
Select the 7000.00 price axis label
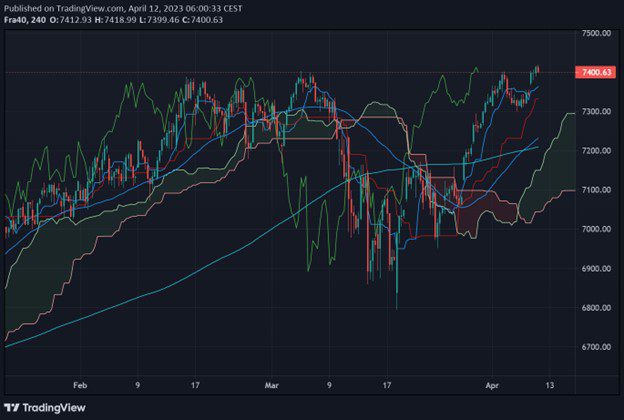pos(596,229)
